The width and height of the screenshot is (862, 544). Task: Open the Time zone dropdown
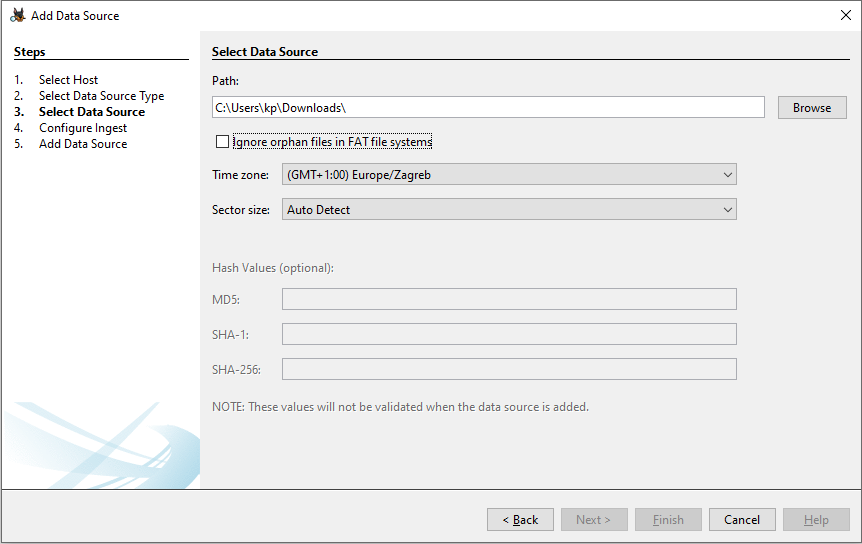click(x=509, y=175)
